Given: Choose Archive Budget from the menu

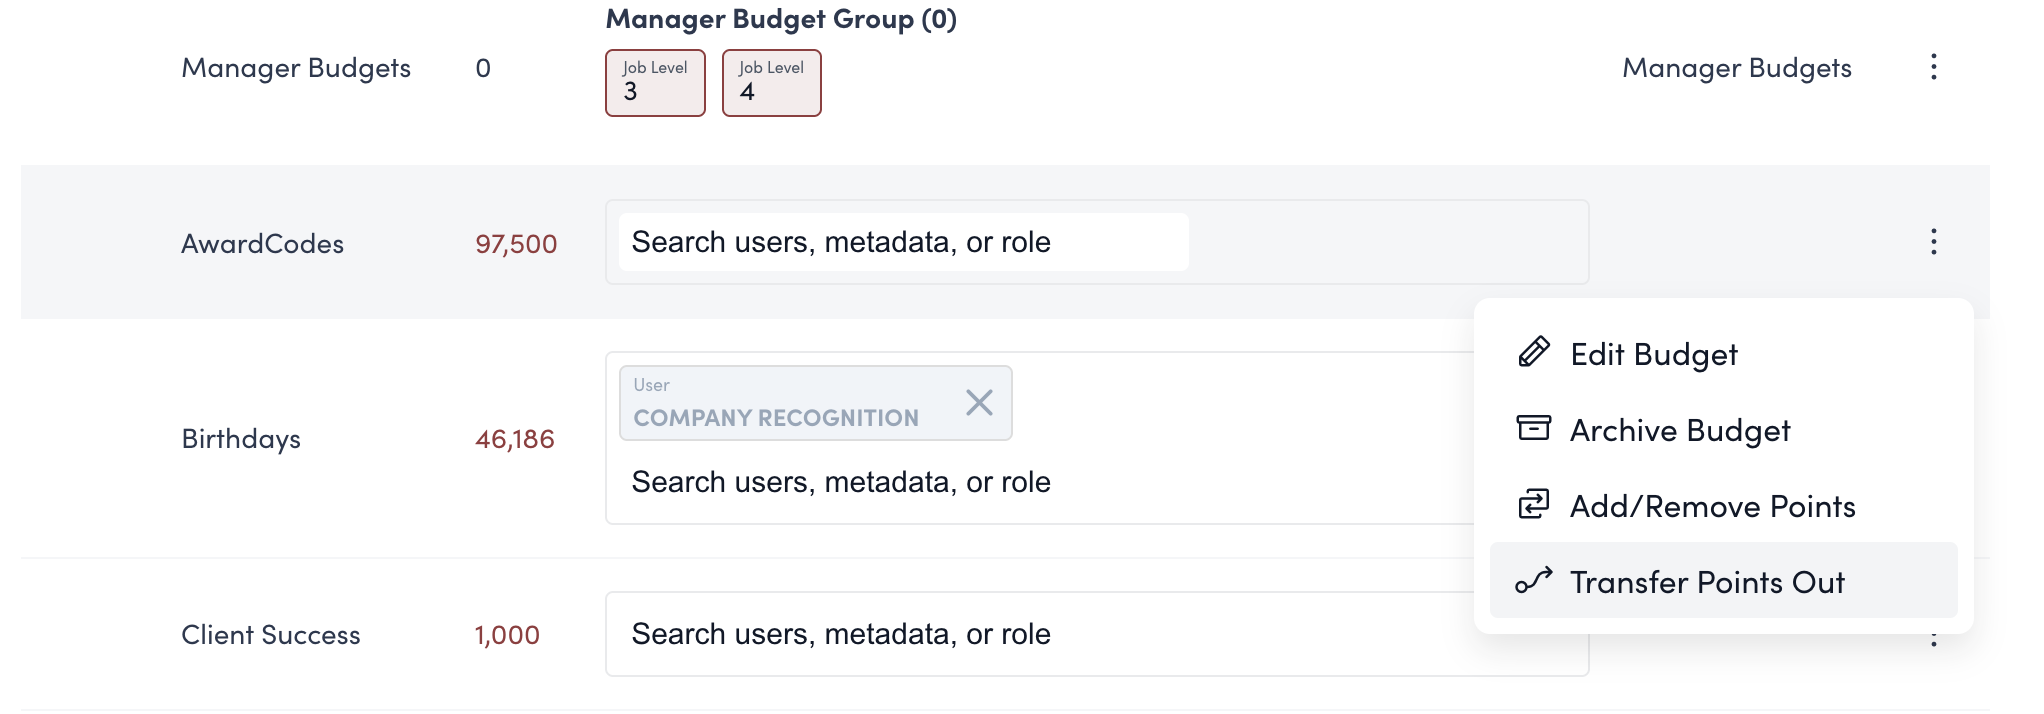Looking at the screenshot, I should (x=1679, y=431).
